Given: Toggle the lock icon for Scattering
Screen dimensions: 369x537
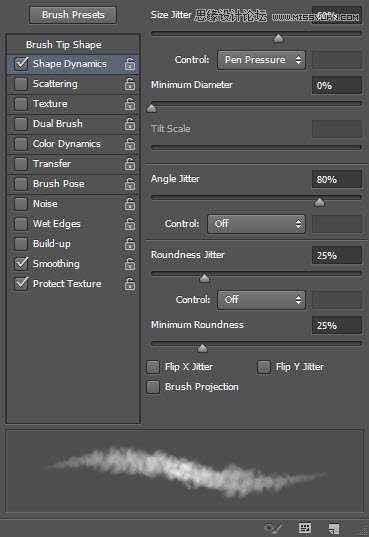Looking at the screenshot, I should tap(130, 84).
